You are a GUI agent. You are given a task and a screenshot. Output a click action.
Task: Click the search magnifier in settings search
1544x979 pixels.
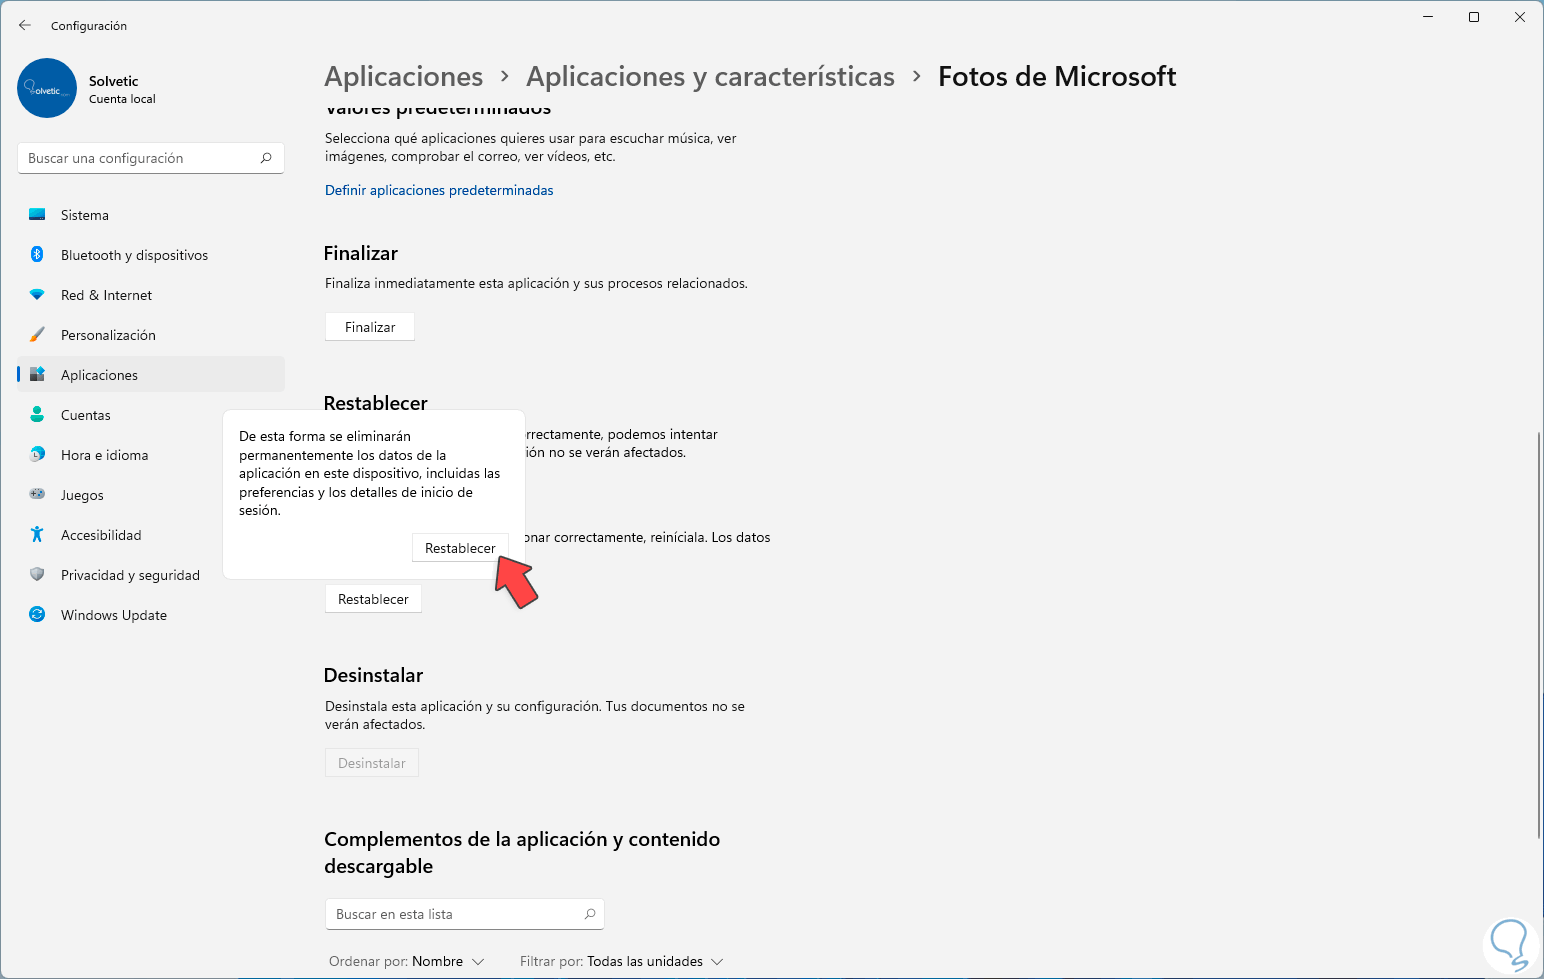(x=266, y=158)
